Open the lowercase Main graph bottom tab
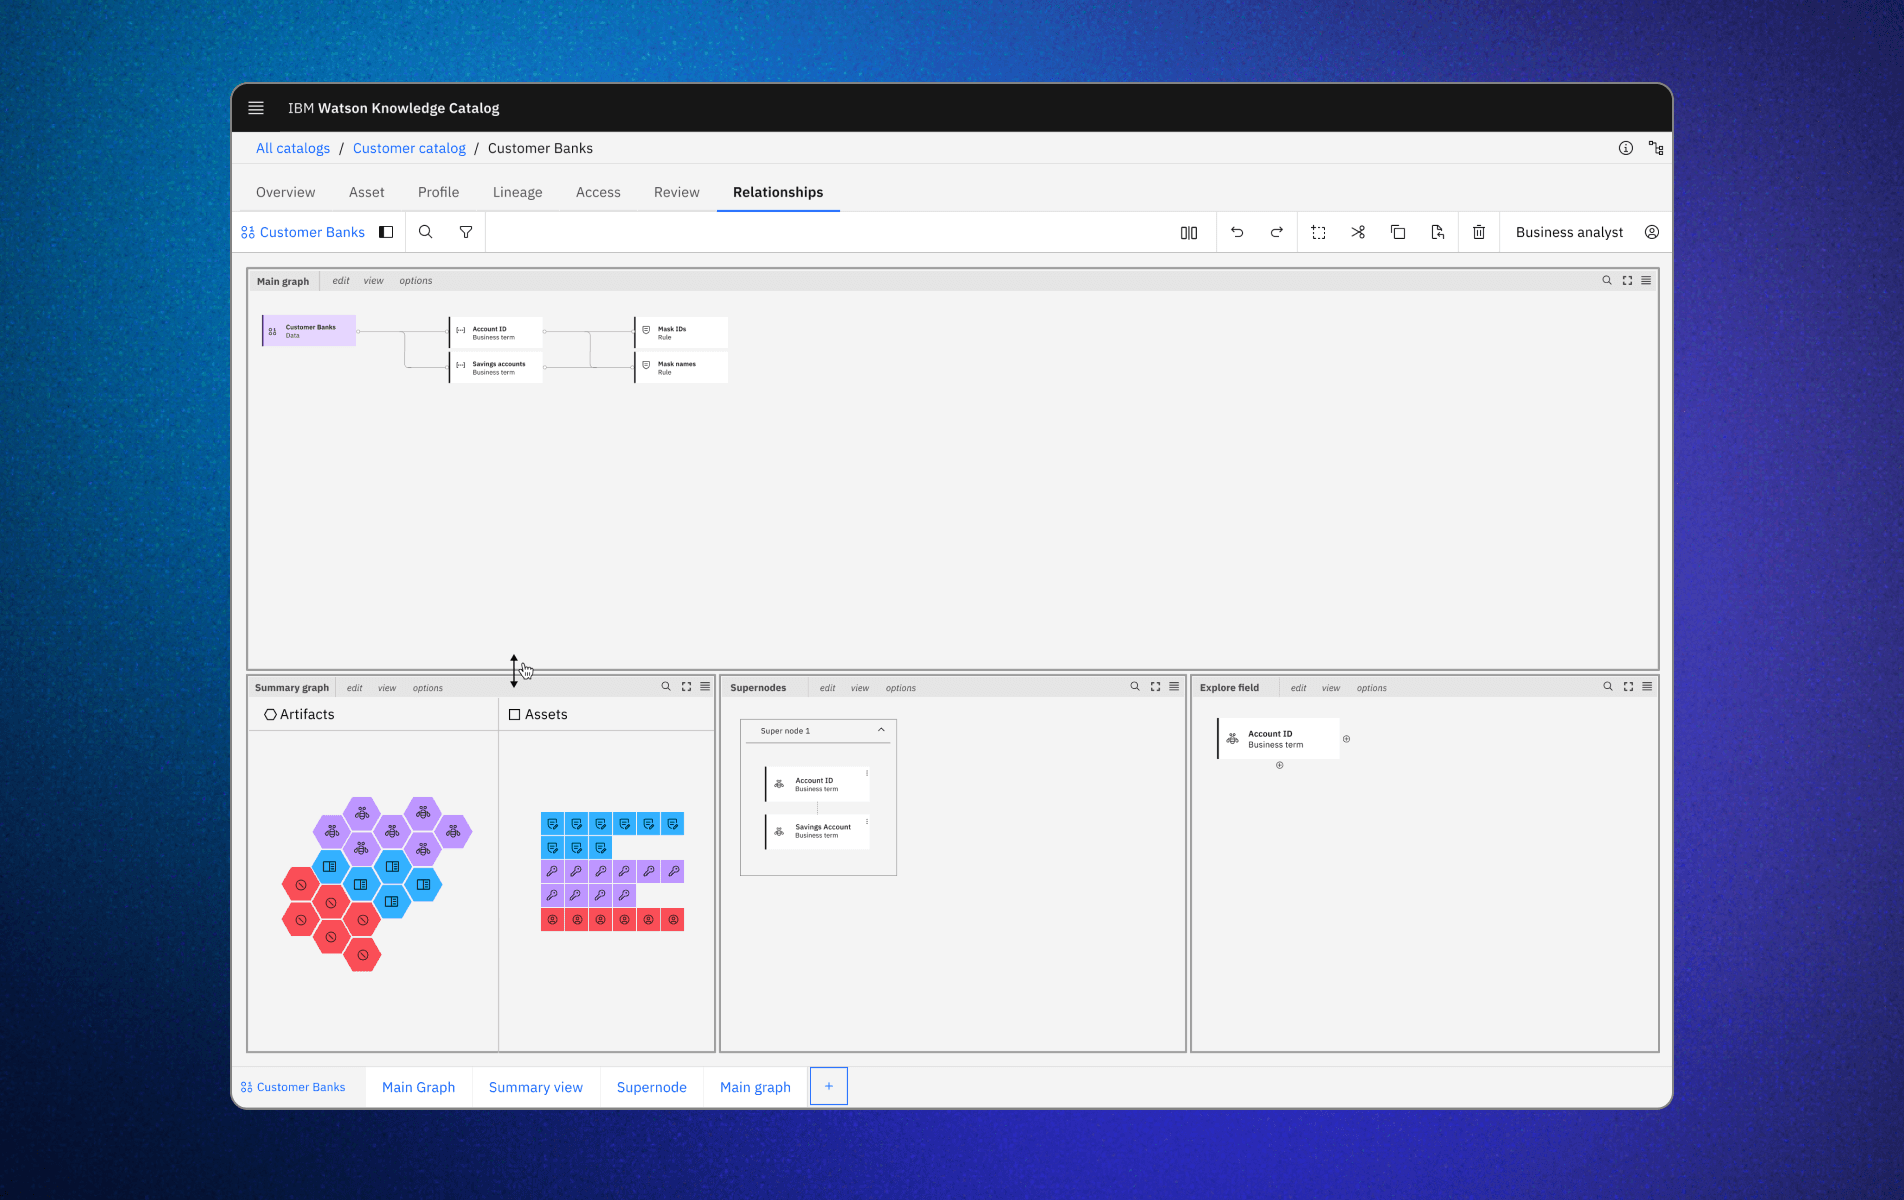1904x1200 pixels. 755,1087
